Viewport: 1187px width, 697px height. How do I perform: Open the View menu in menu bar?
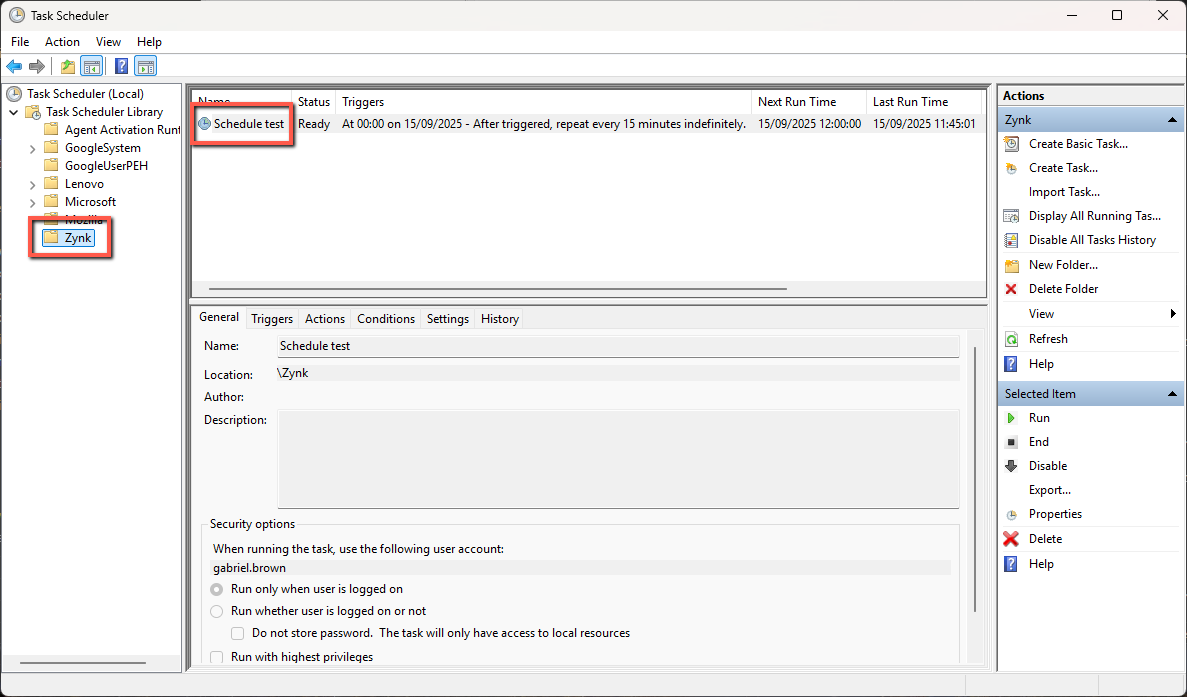click(x=108, y=42)
